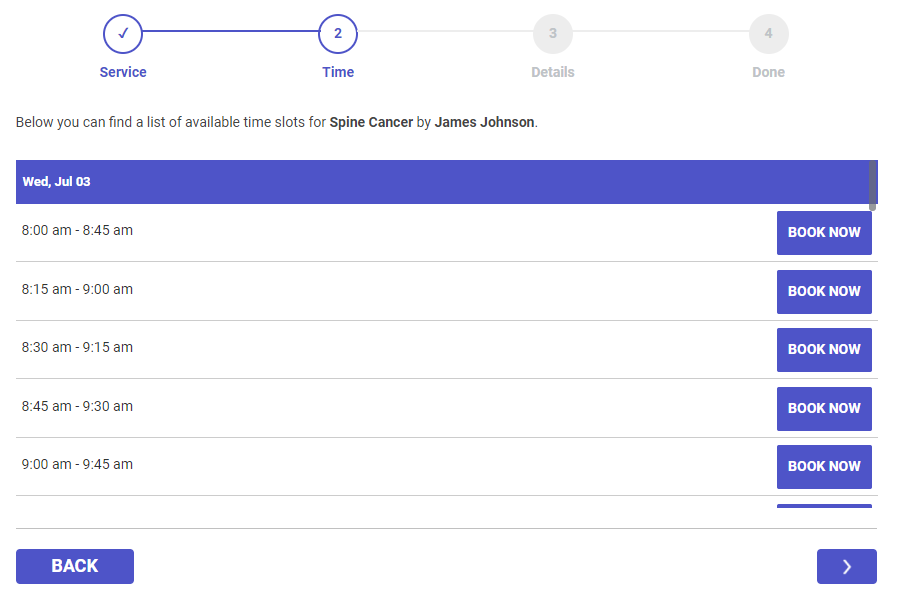Click step 3 Details circle
This screenshot has height=602, width=897.
553,33
